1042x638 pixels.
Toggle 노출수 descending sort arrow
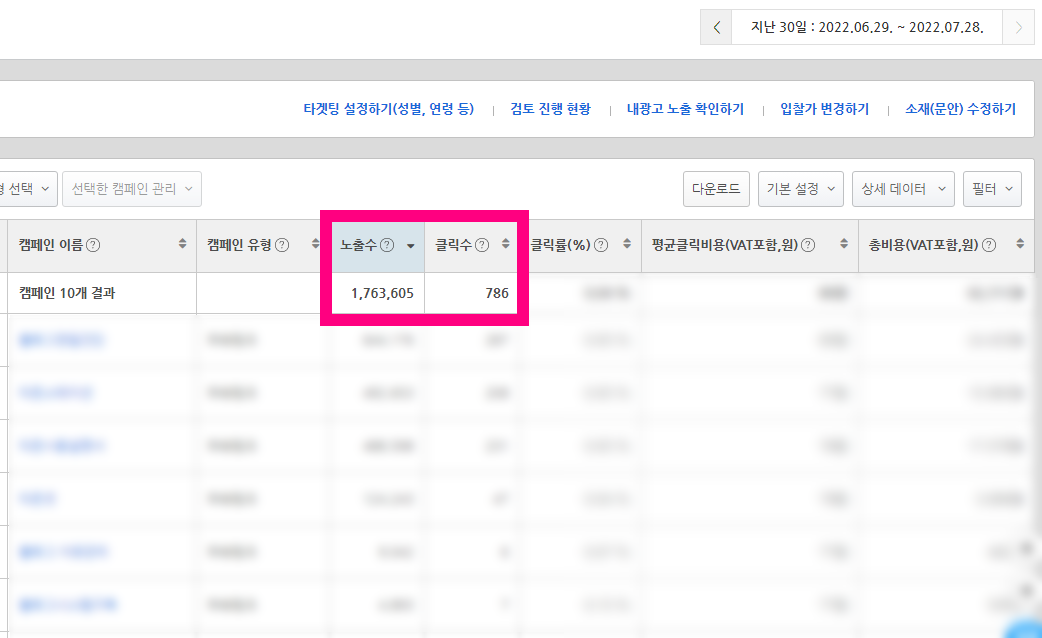point(411,246)
